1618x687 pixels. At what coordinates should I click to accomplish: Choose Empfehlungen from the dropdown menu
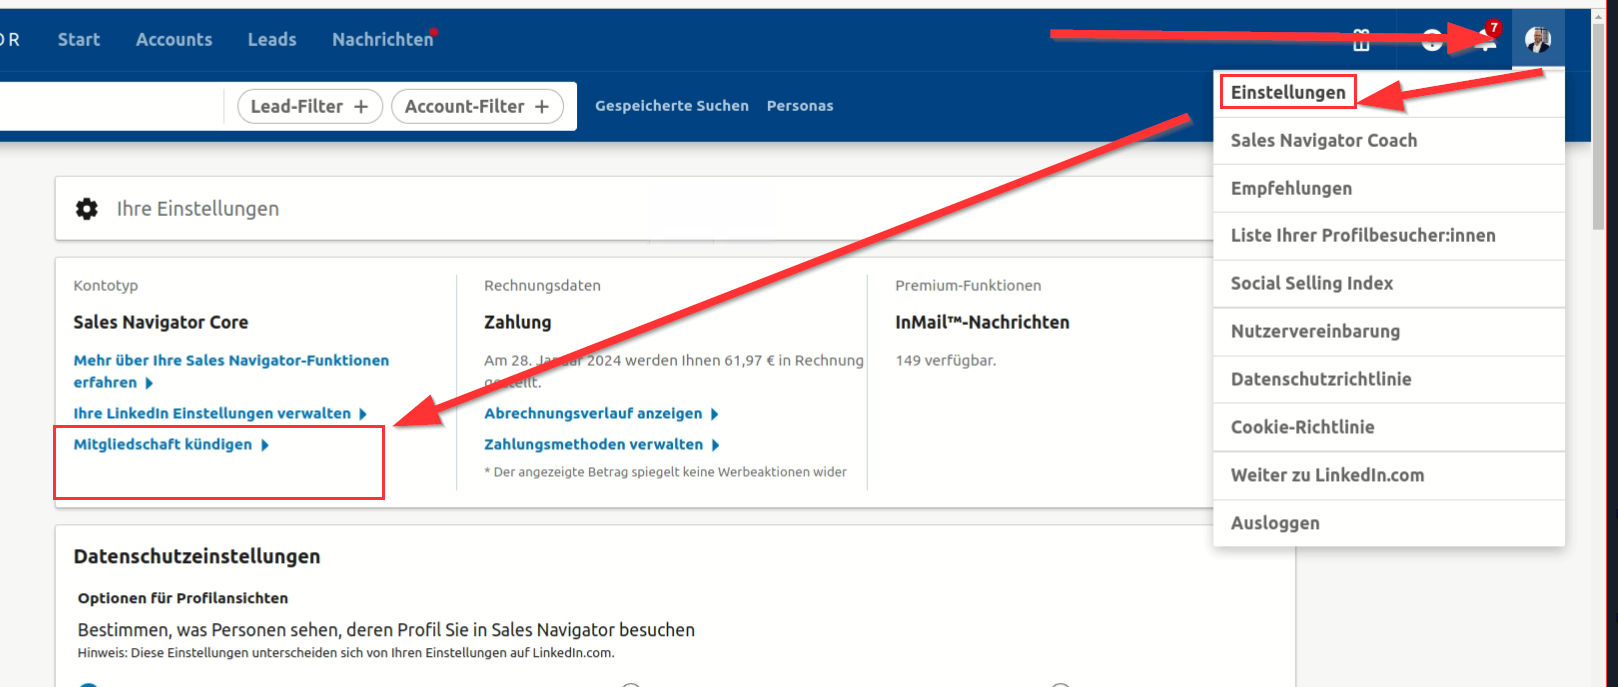click(1389, 189)
